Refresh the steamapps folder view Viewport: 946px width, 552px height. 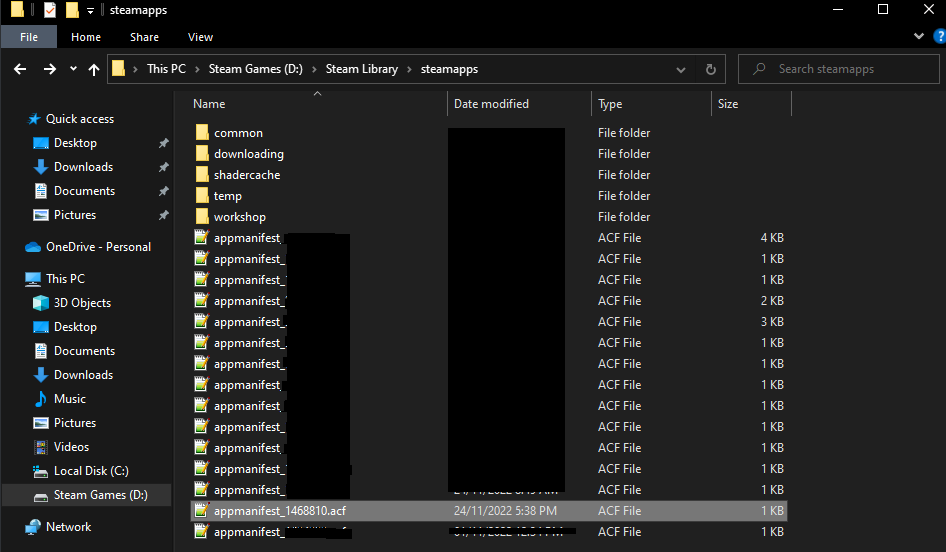[x=710, y=69]
